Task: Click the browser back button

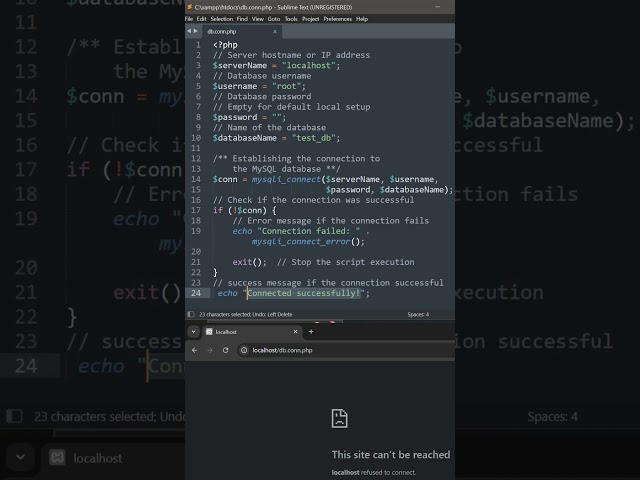Action: 194,350
